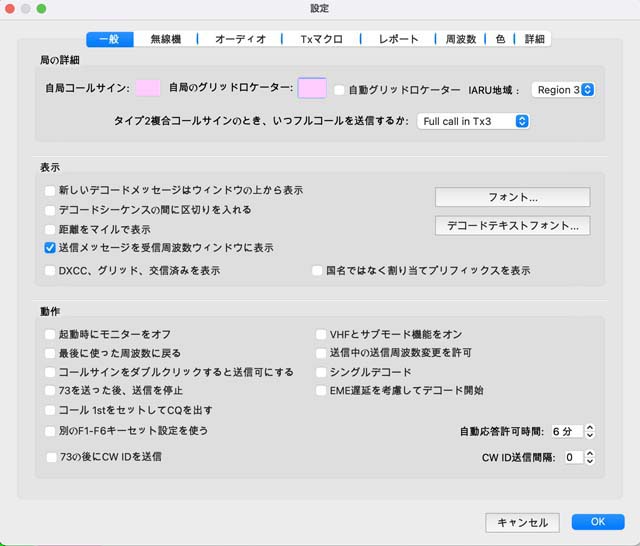
Task: Enable シングルデコード checkbox
Action: tap(321, 372)
